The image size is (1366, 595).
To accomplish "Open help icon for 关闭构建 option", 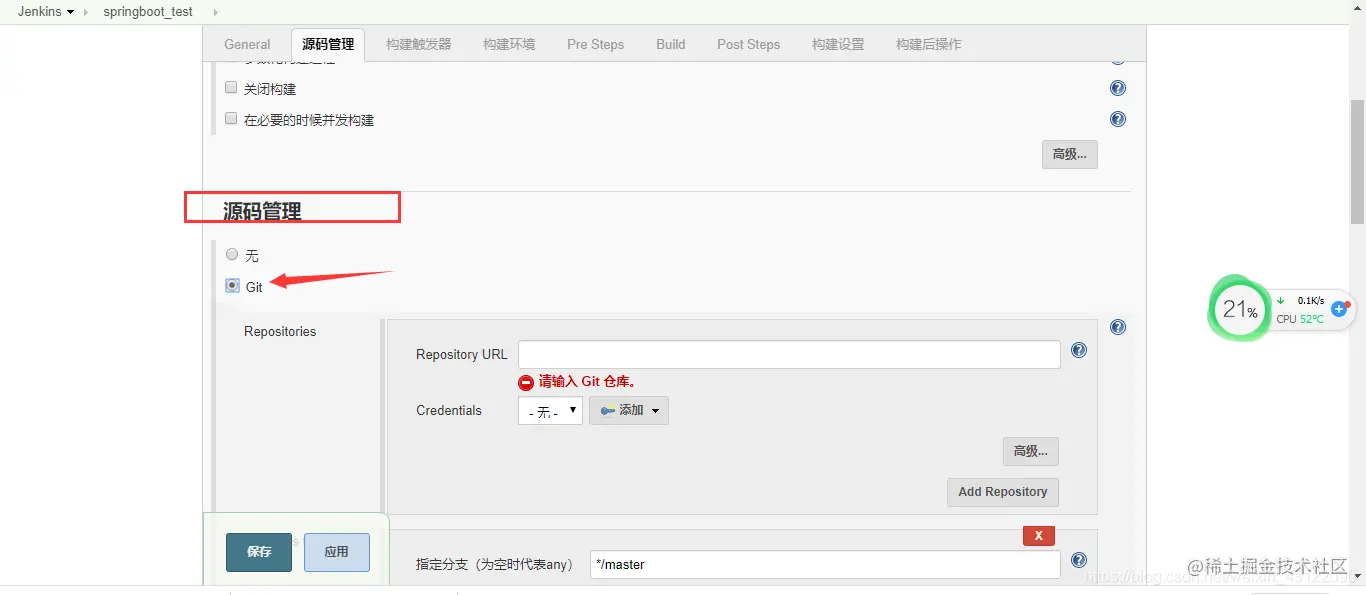I will tap(1118, 88).
